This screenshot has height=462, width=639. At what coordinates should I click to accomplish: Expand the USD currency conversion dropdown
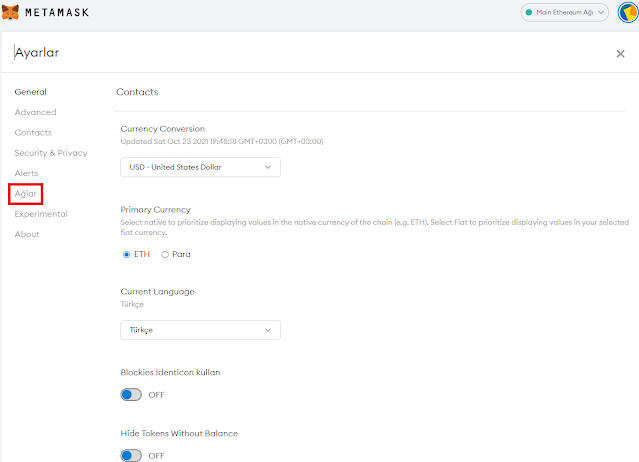pos(200,167)
